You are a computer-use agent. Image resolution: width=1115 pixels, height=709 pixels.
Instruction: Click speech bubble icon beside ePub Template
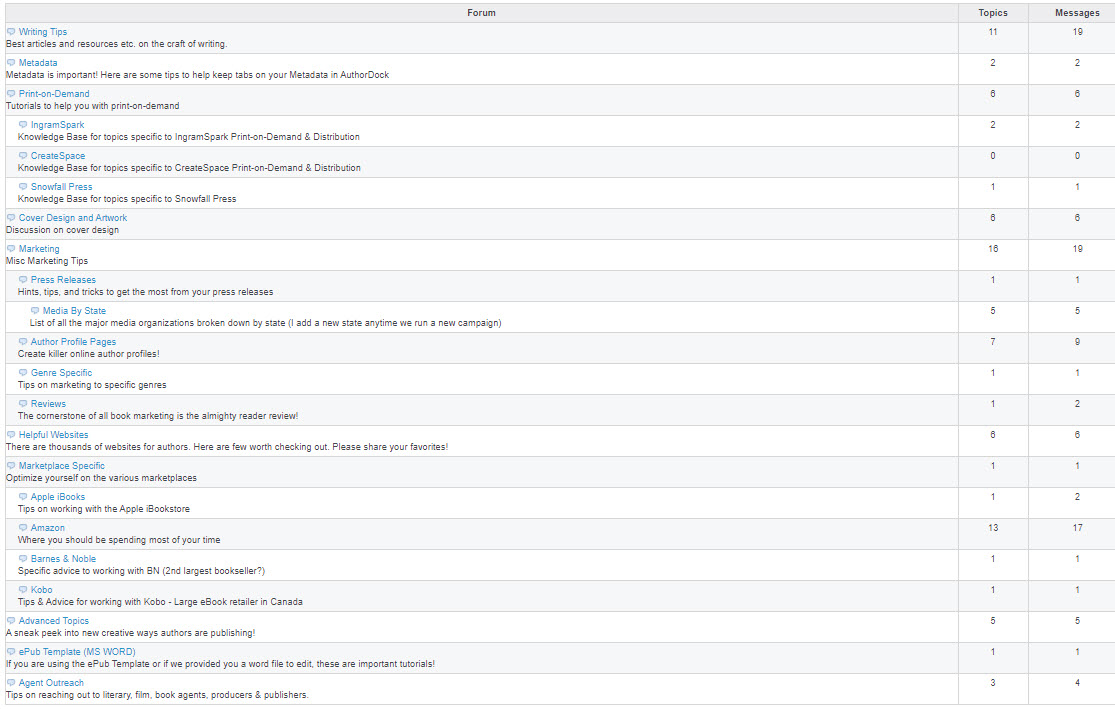click(x=11, y=652)
